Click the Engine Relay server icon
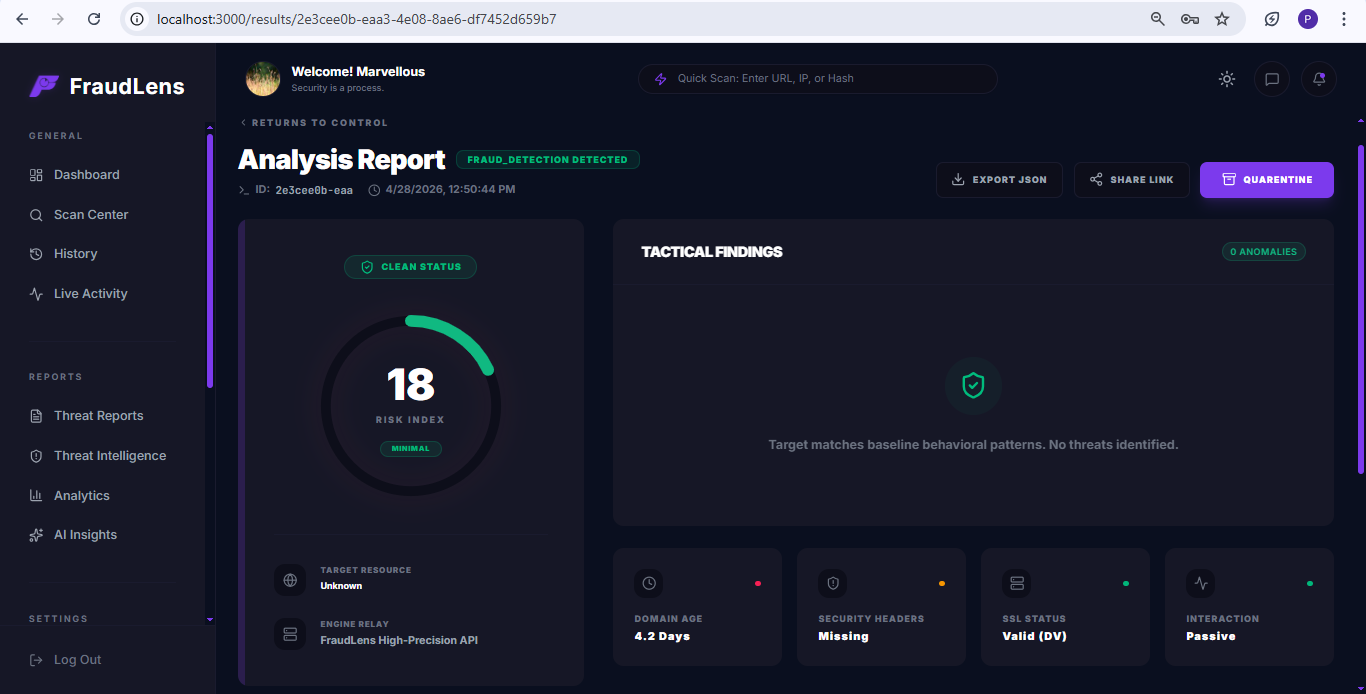The height and width of the screenshot is (694, 1366). click(290, 634)
